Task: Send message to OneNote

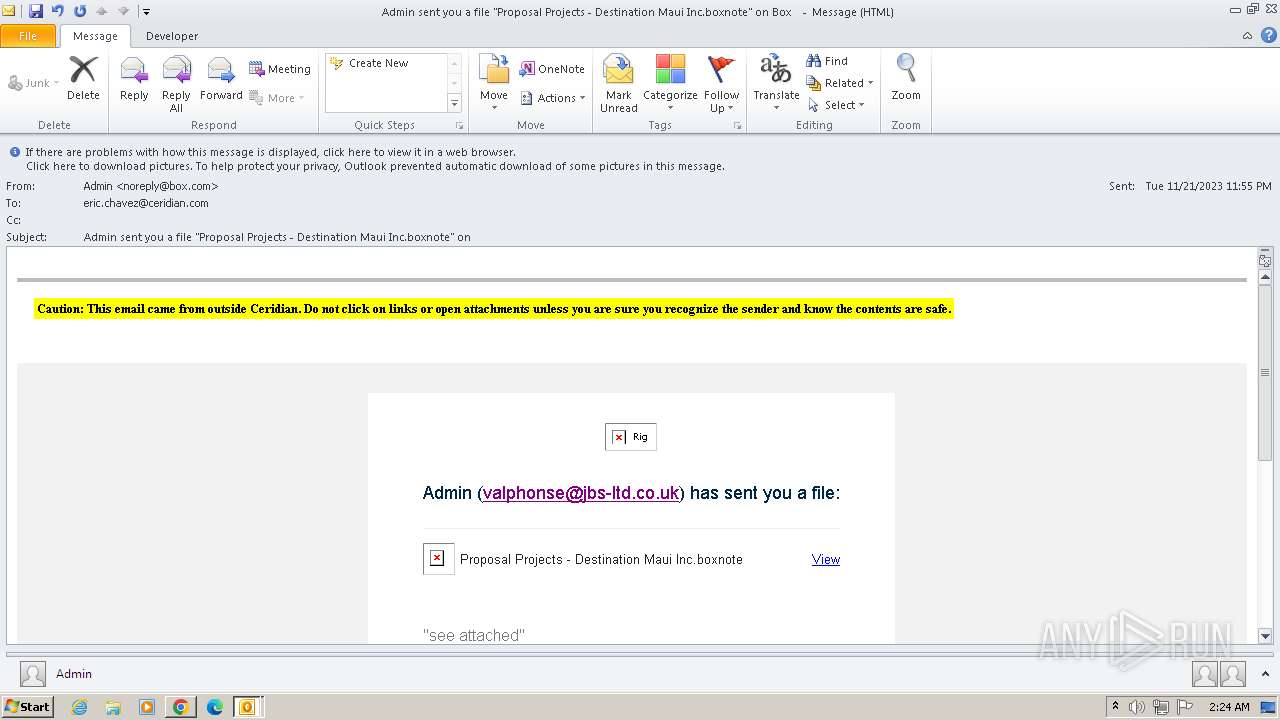Action: click(552, 69)
